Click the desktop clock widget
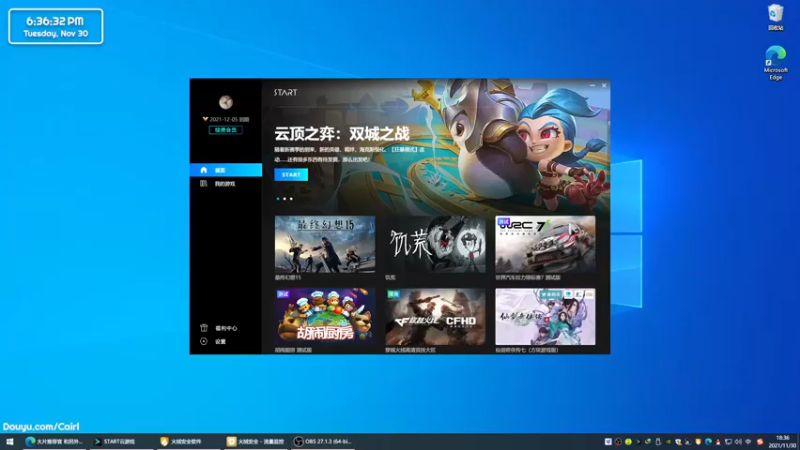Viewport: 800px width, 450px height. click(x=56, y=26)
